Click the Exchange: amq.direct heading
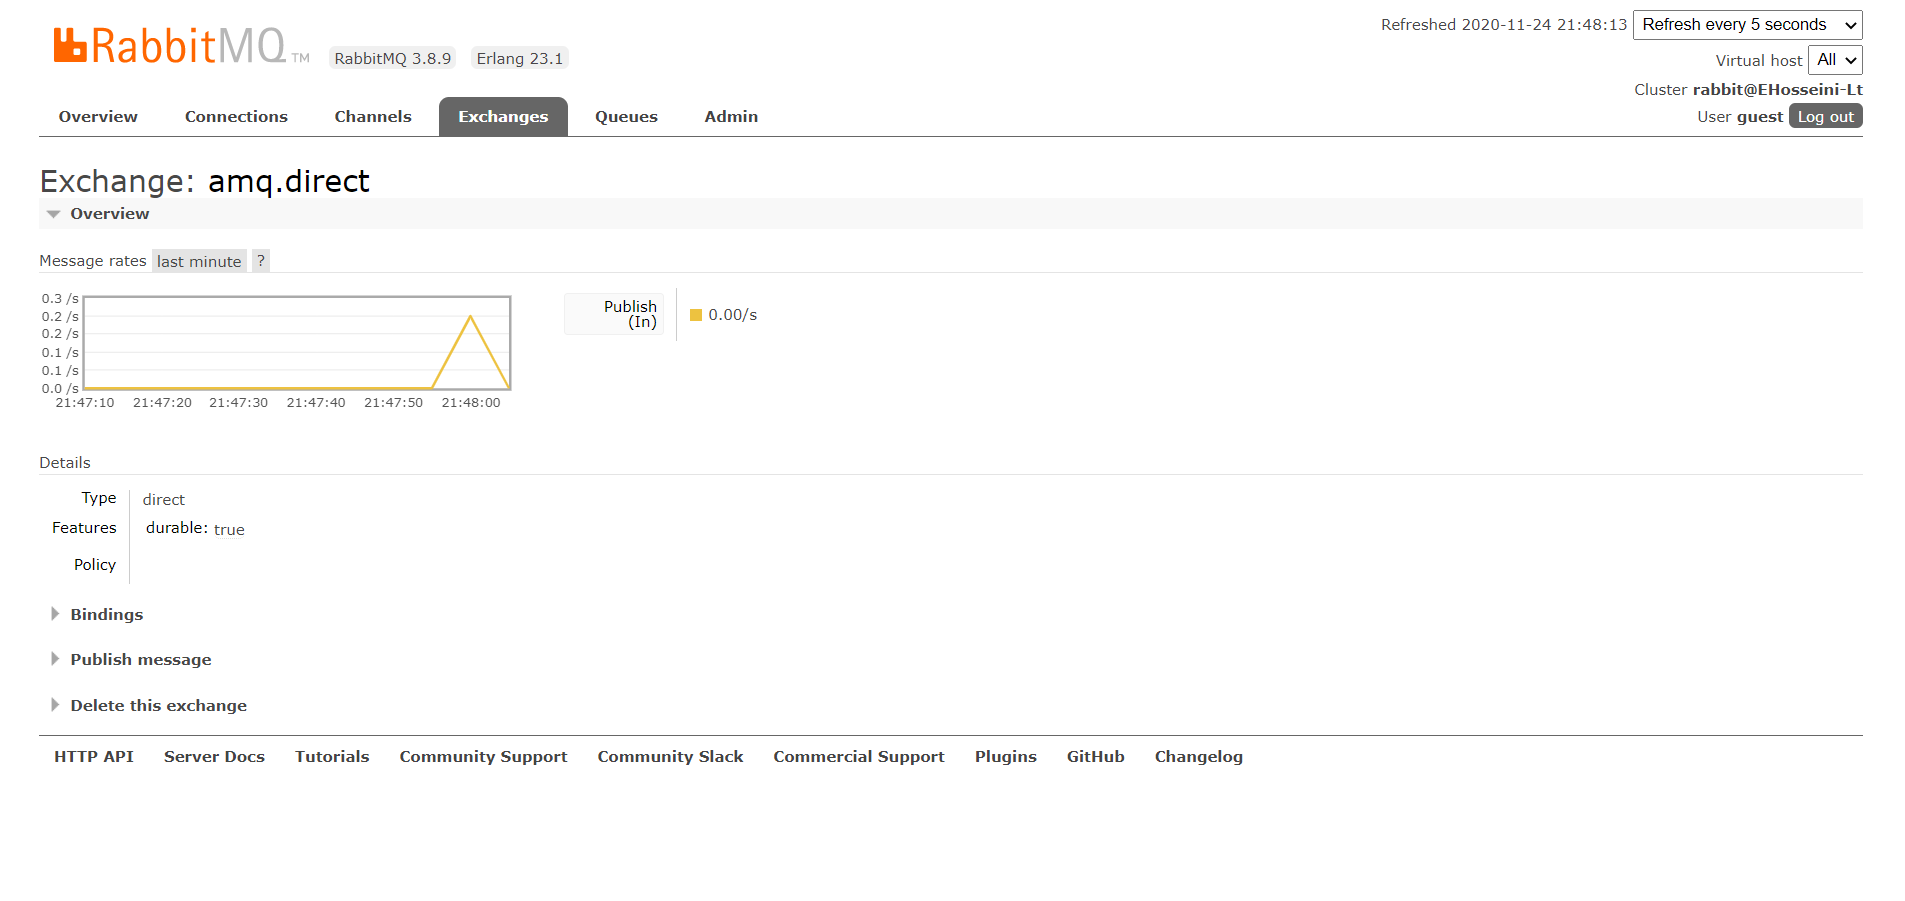This screenshot has width=1905, height=901. tap(205, 181)
